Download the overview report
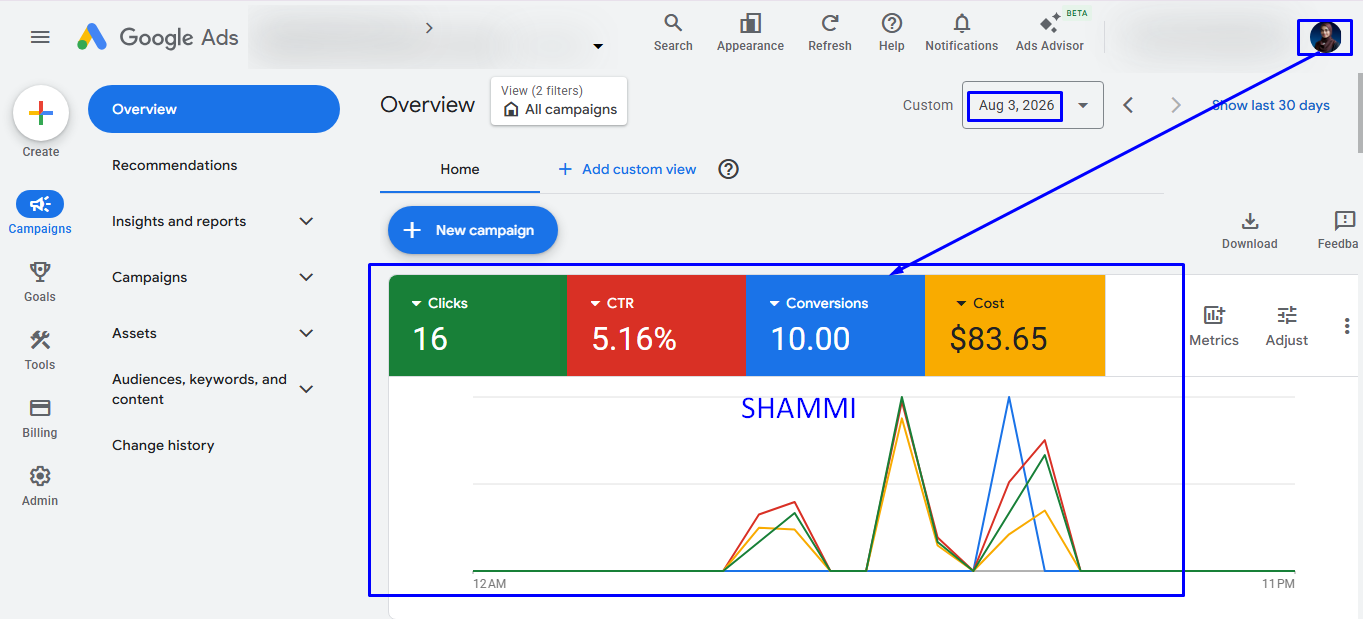1363x619 pixels. point(1249,230)
